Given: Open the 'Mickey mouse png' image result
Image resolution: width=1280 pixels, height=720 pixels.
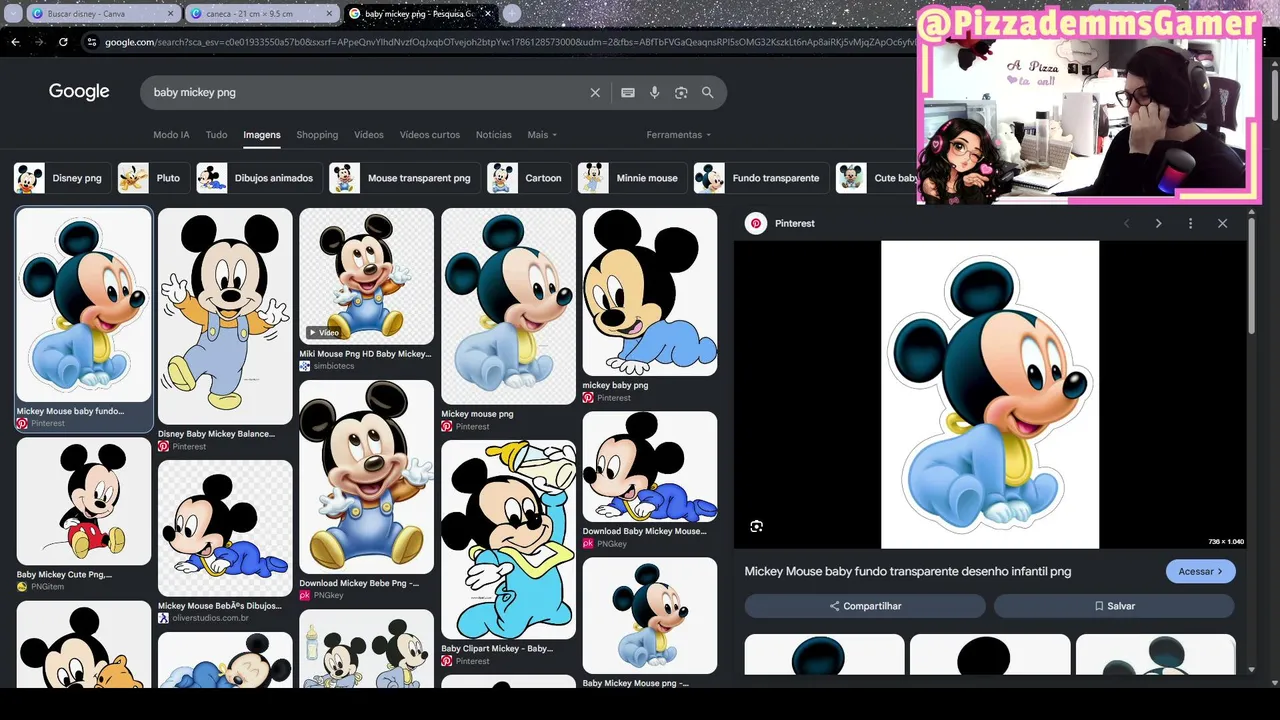Looking at the screenshot, I should click(x=508, y=306).
